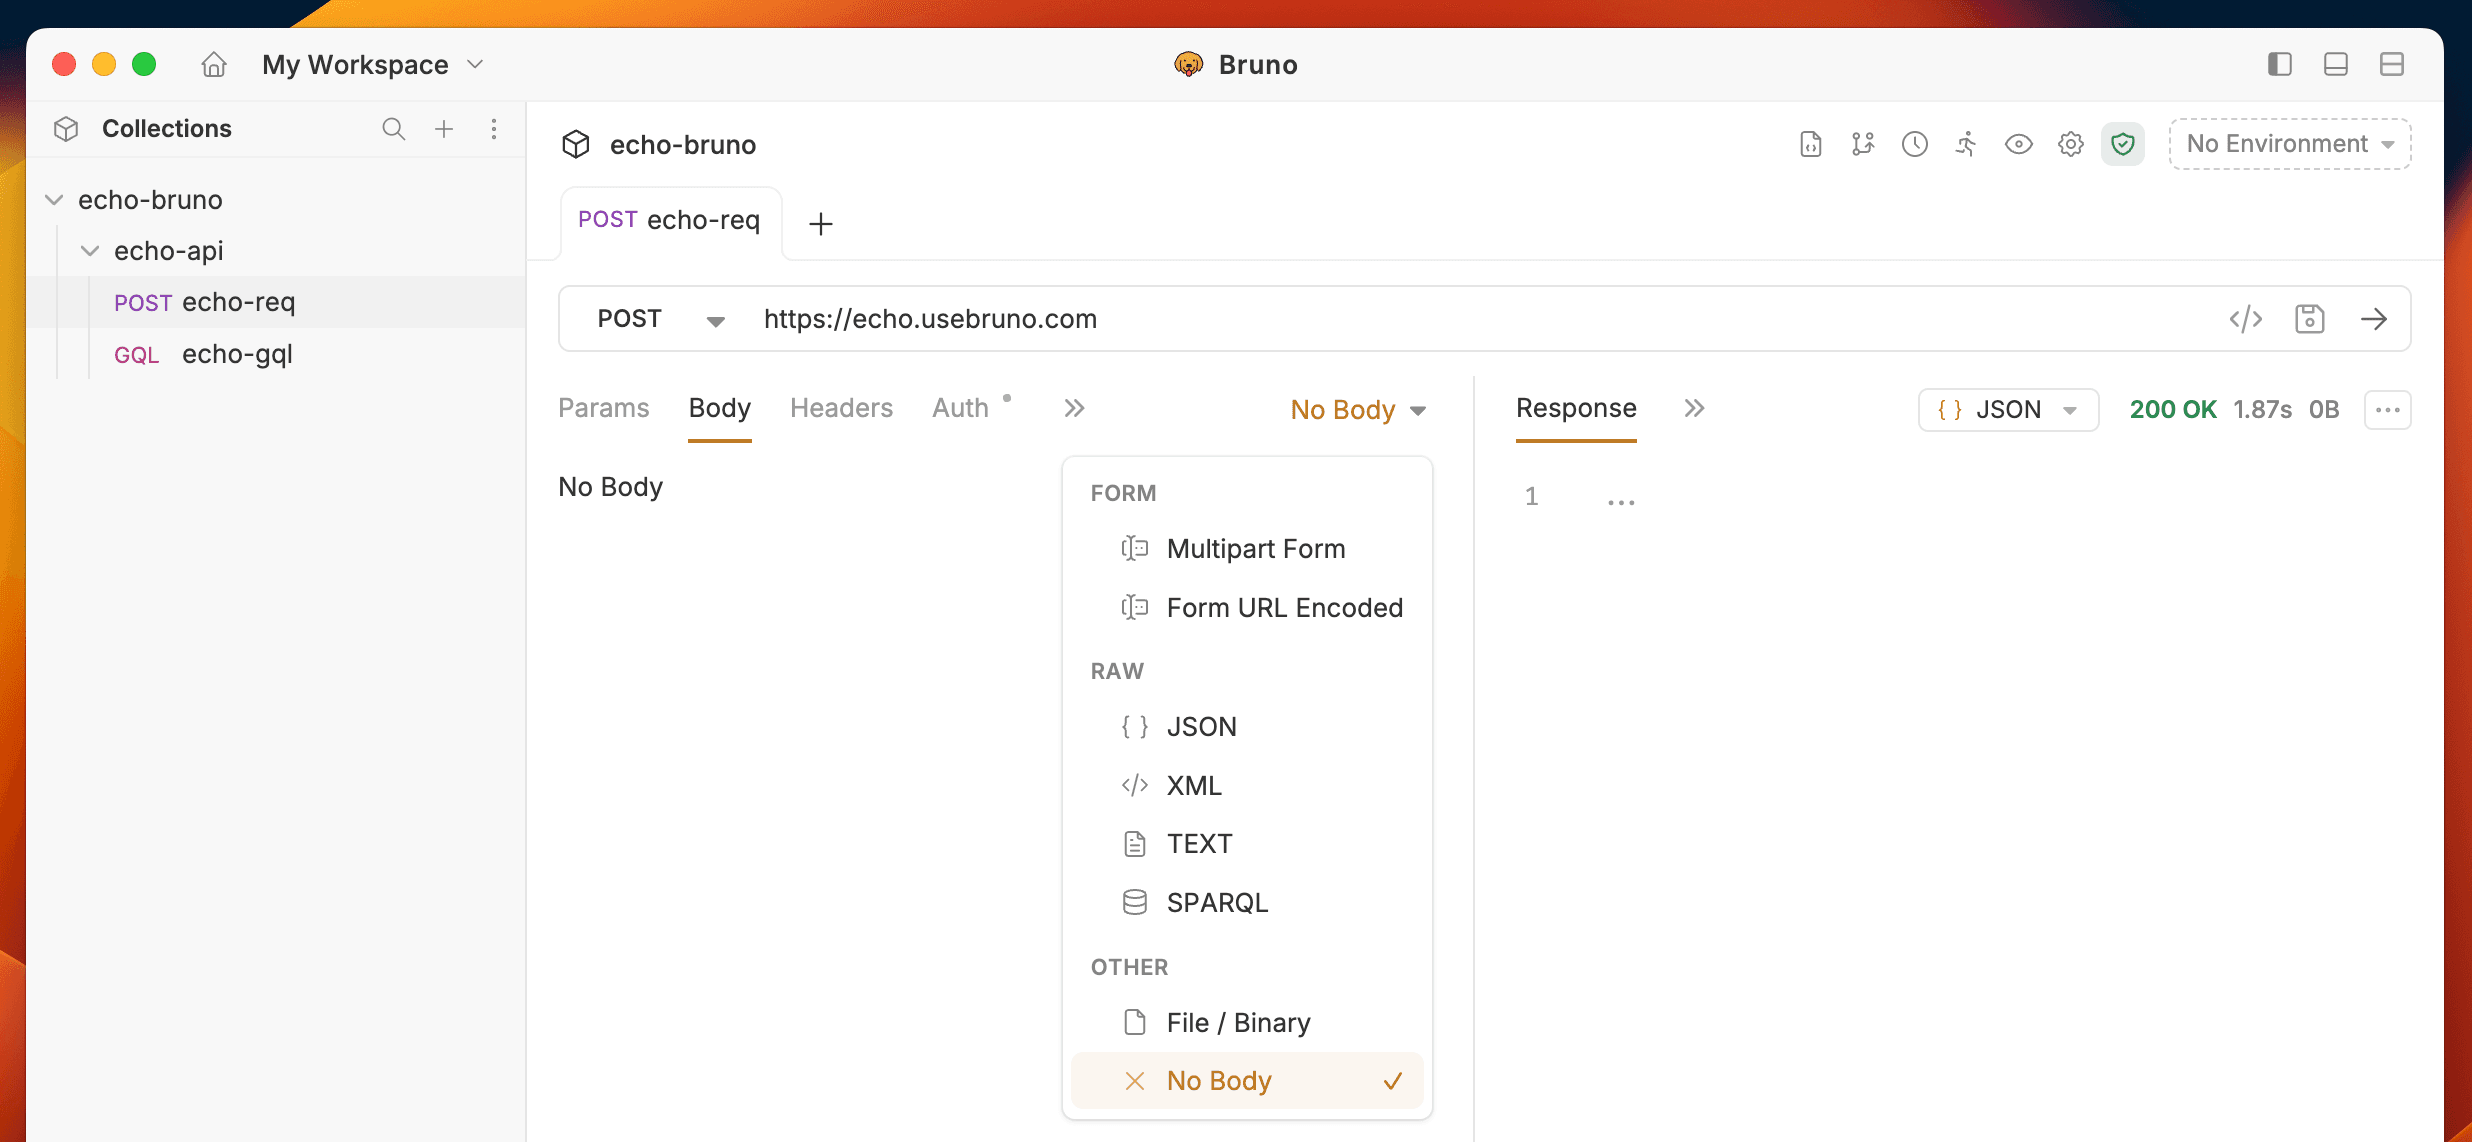2472x1142 pixels.
Task: Open collection settings gear icon
Action: coord(2070,144)
